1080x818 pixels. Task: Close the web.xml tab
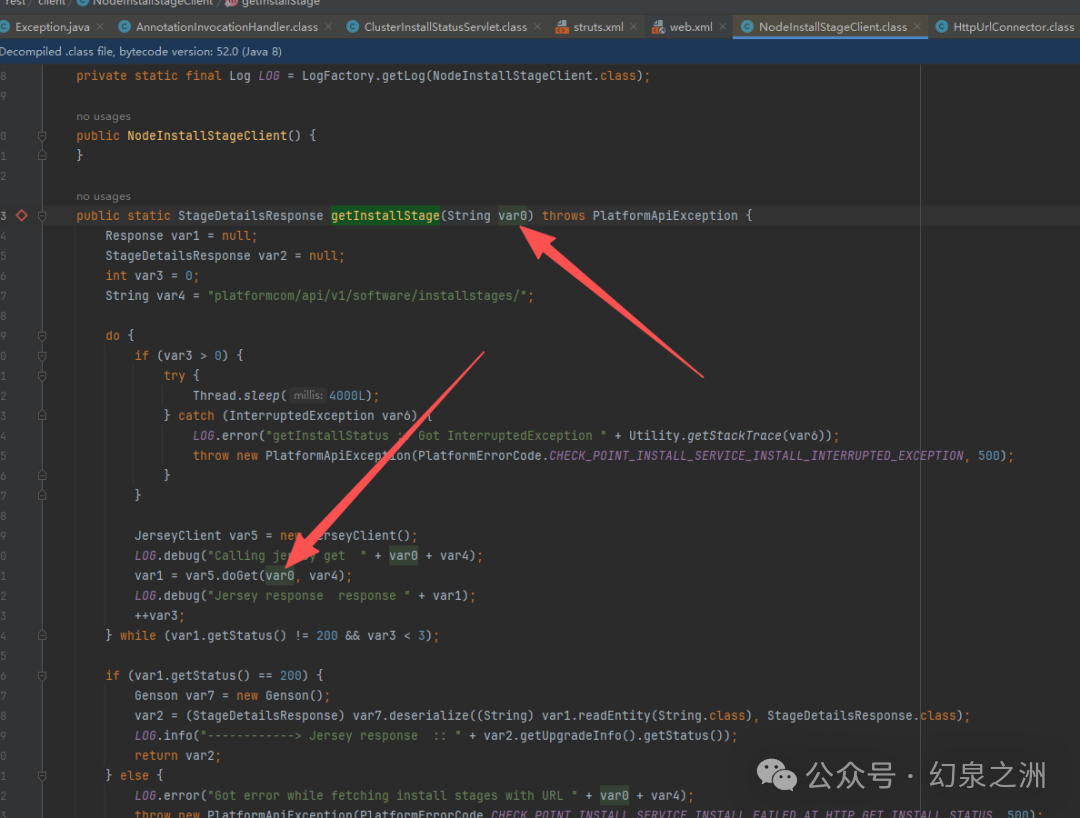(x=723, y=27)
